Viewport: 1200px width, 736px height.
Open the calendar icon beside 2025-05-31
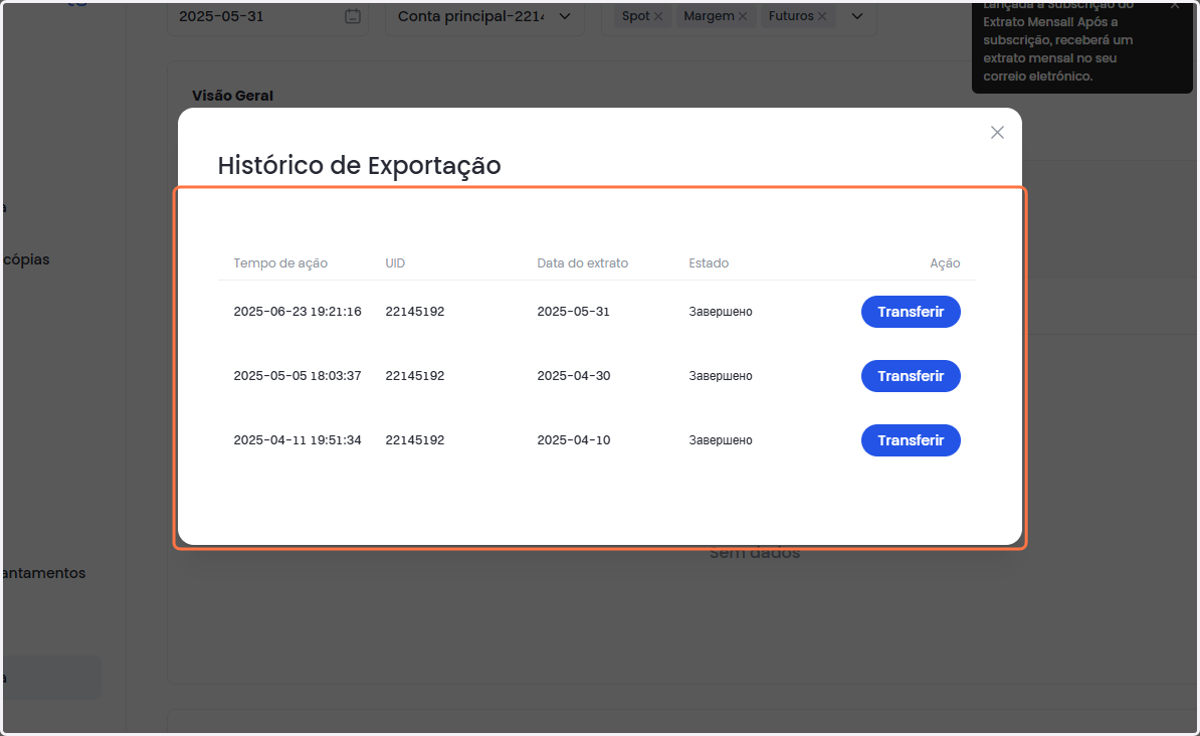352,16
